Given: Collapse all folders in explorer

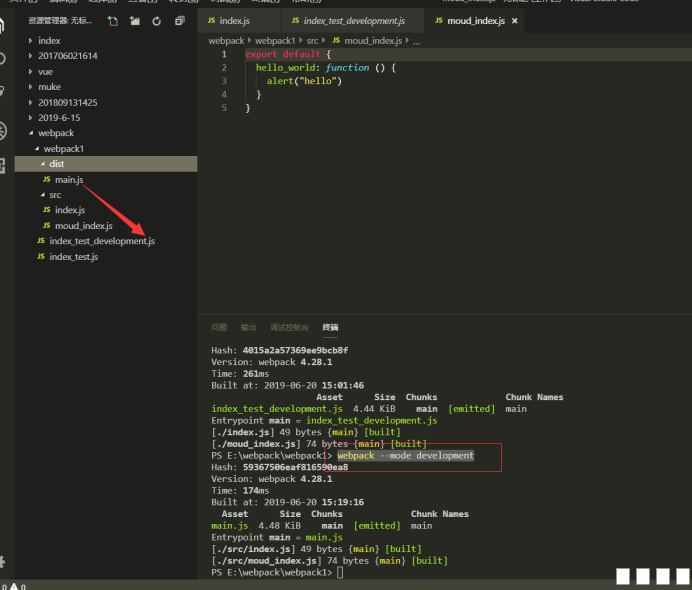Looking at the screenshot, I should pos(178,20).
